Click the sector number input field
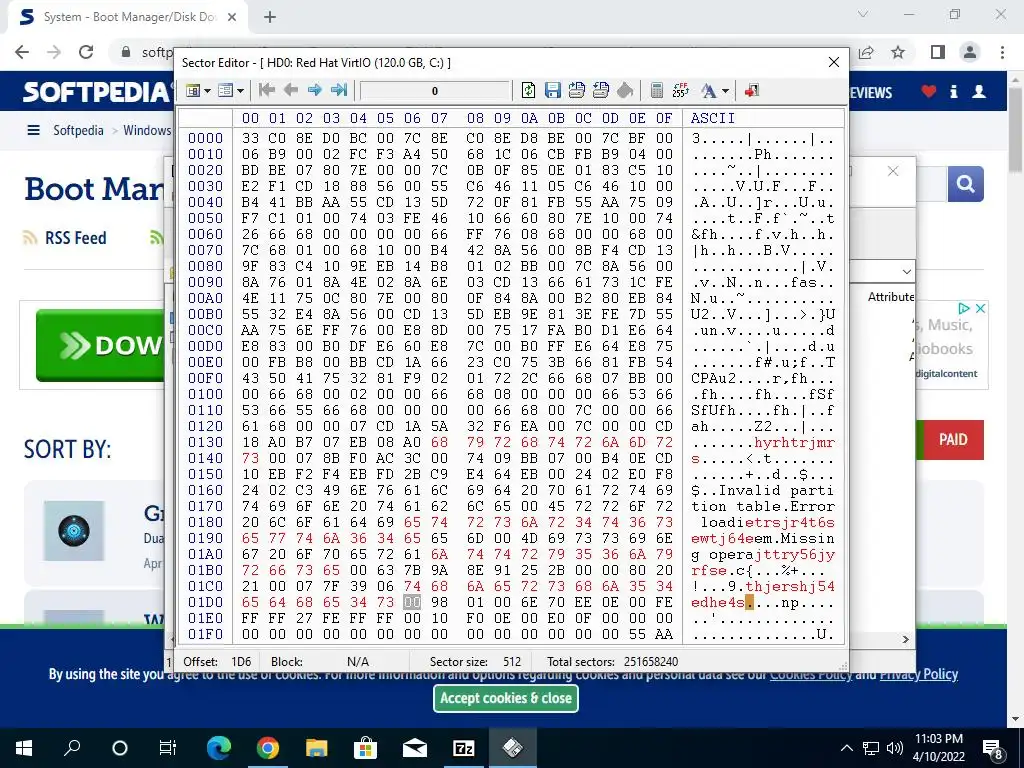 [435, 91]
